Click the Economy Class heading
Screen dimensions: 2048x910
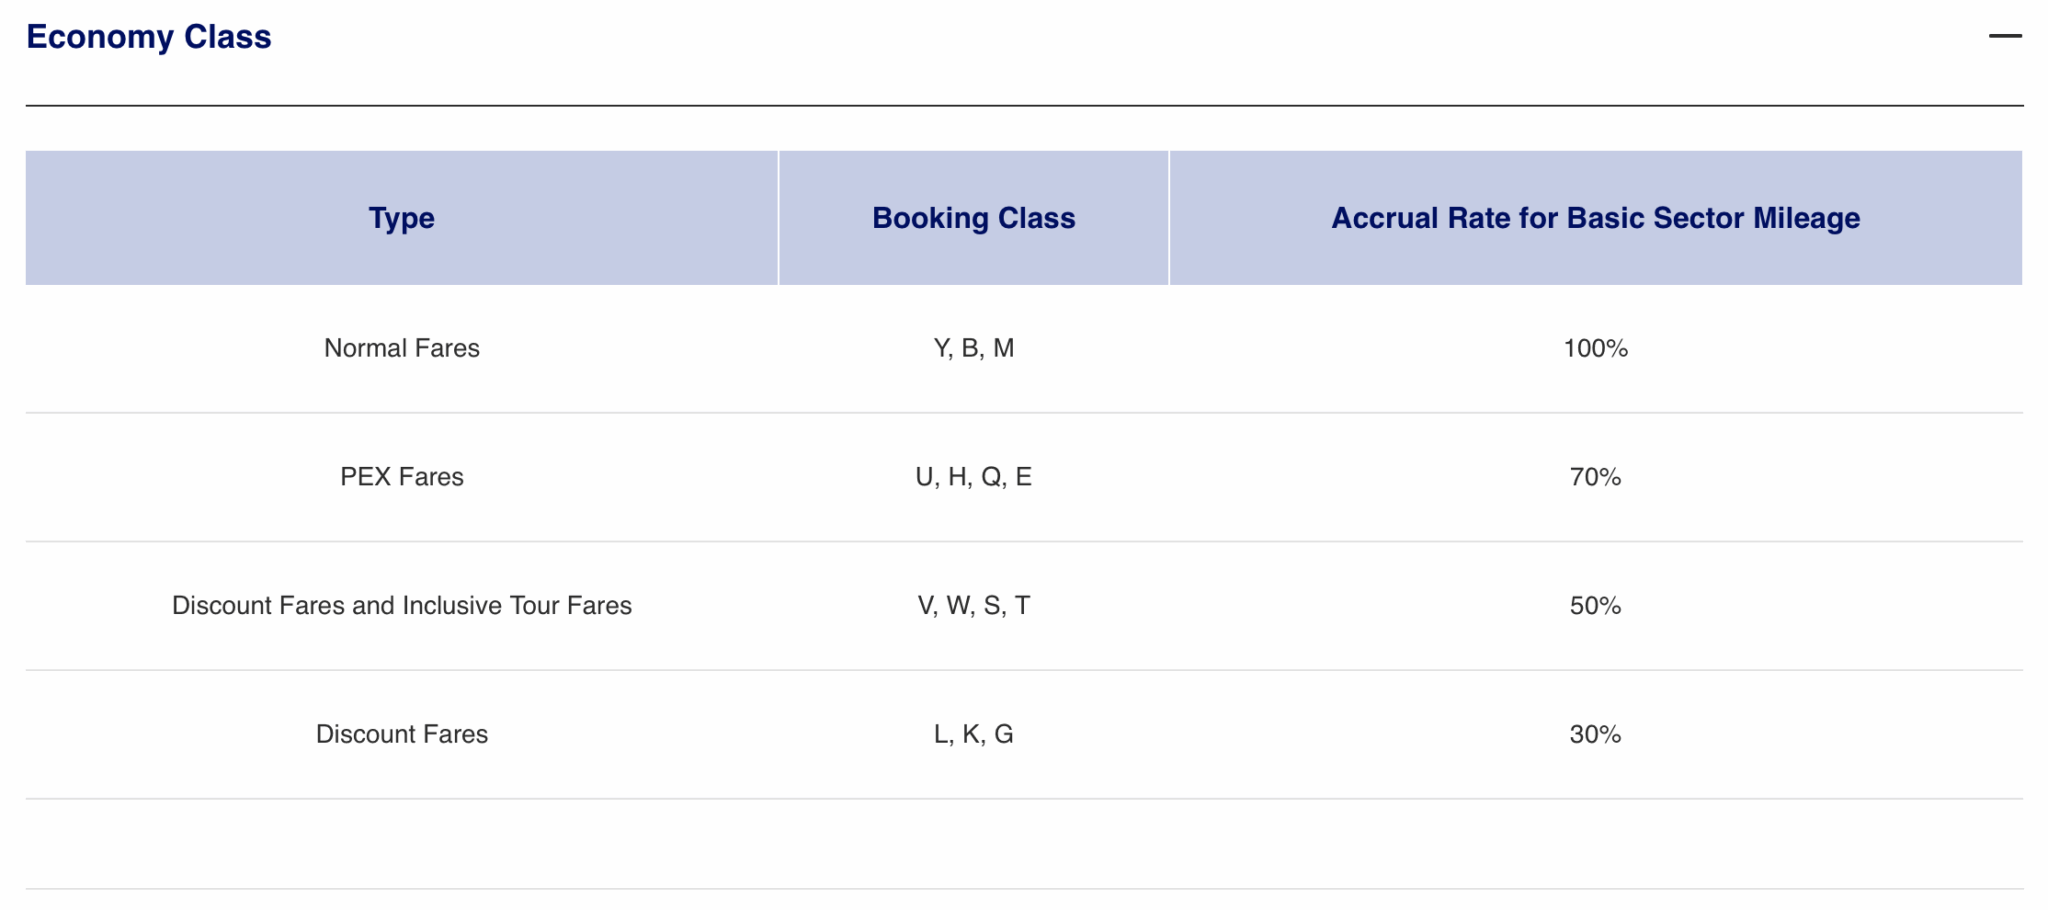[x=148, y=36]
